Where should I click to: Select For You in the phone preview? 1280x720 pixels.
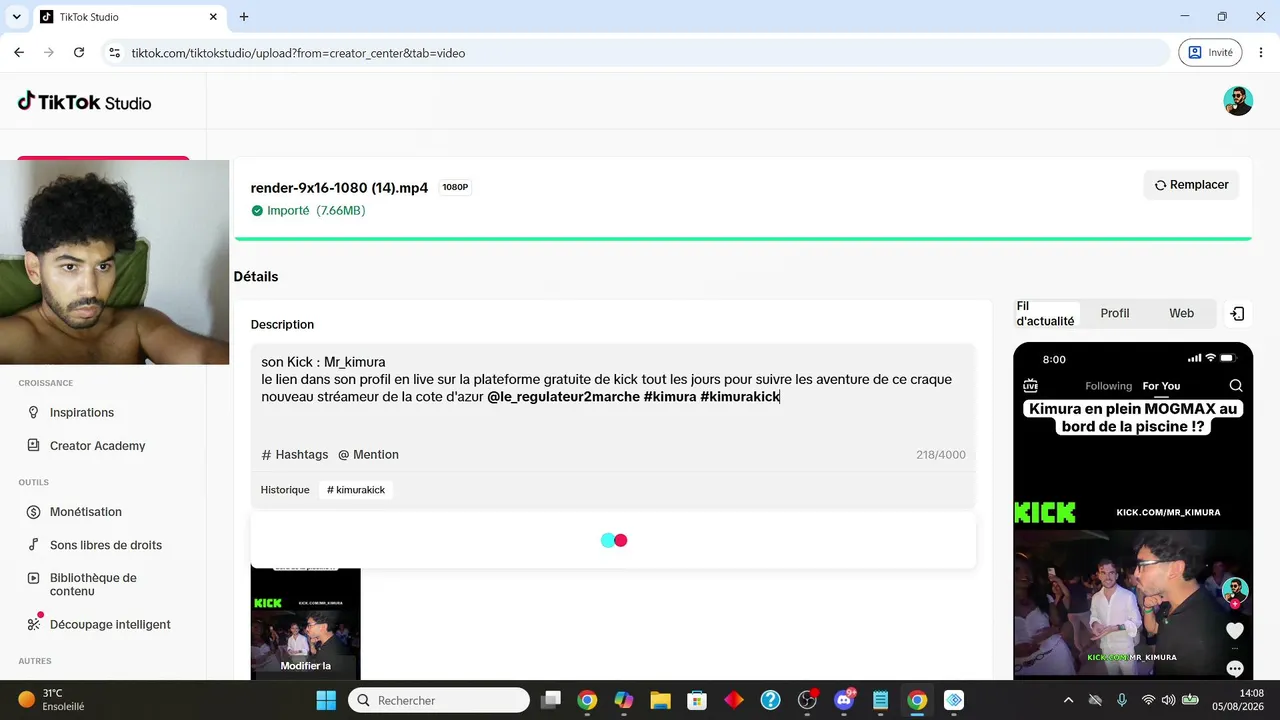click(x=1161, y=386)
